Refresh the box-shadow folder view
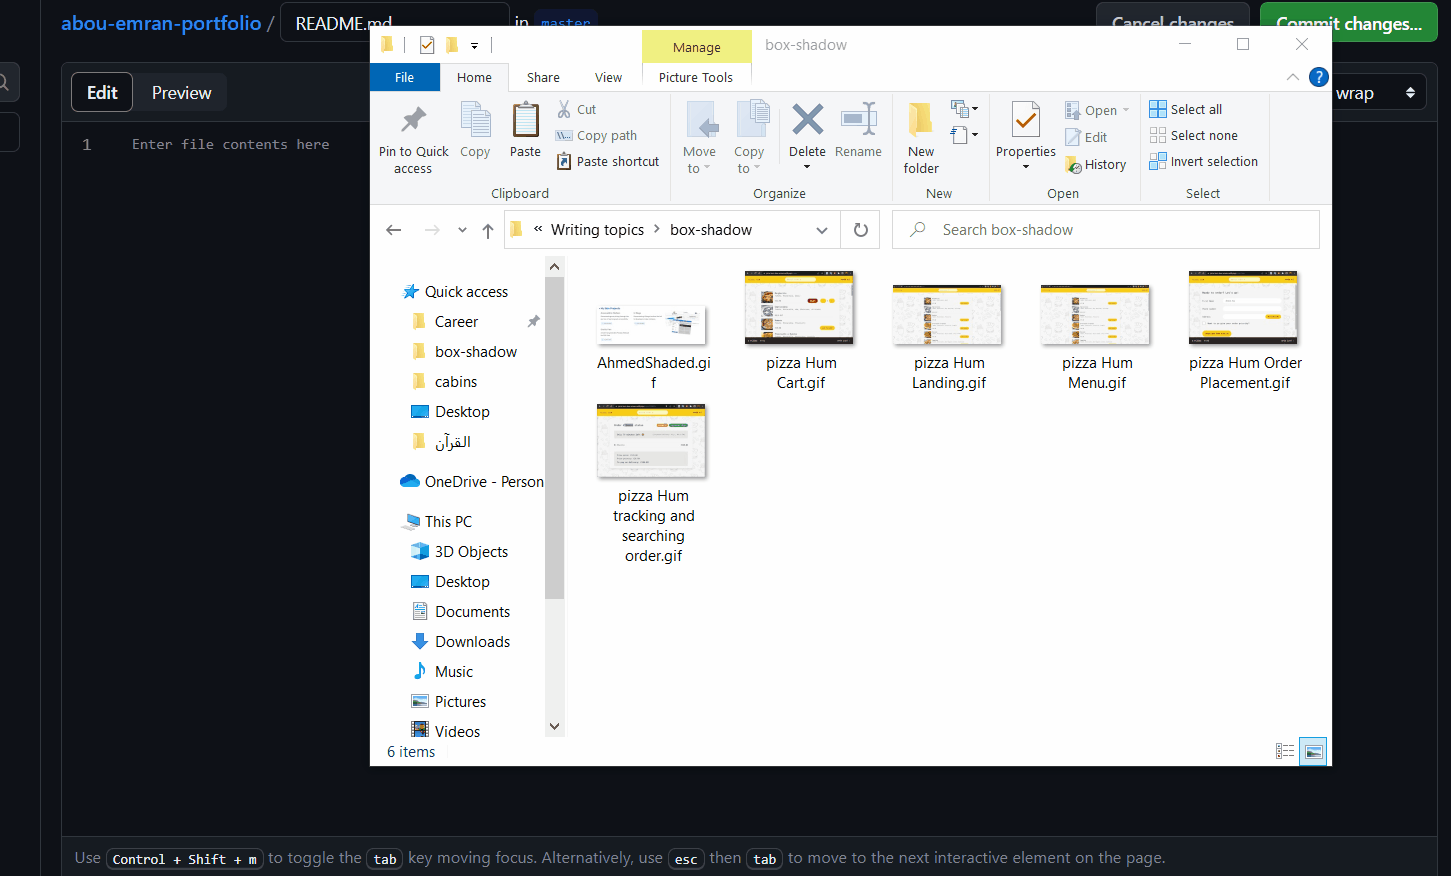Image resolution: width=1451 pixels, height=876 pixels. tap(860, 229)
